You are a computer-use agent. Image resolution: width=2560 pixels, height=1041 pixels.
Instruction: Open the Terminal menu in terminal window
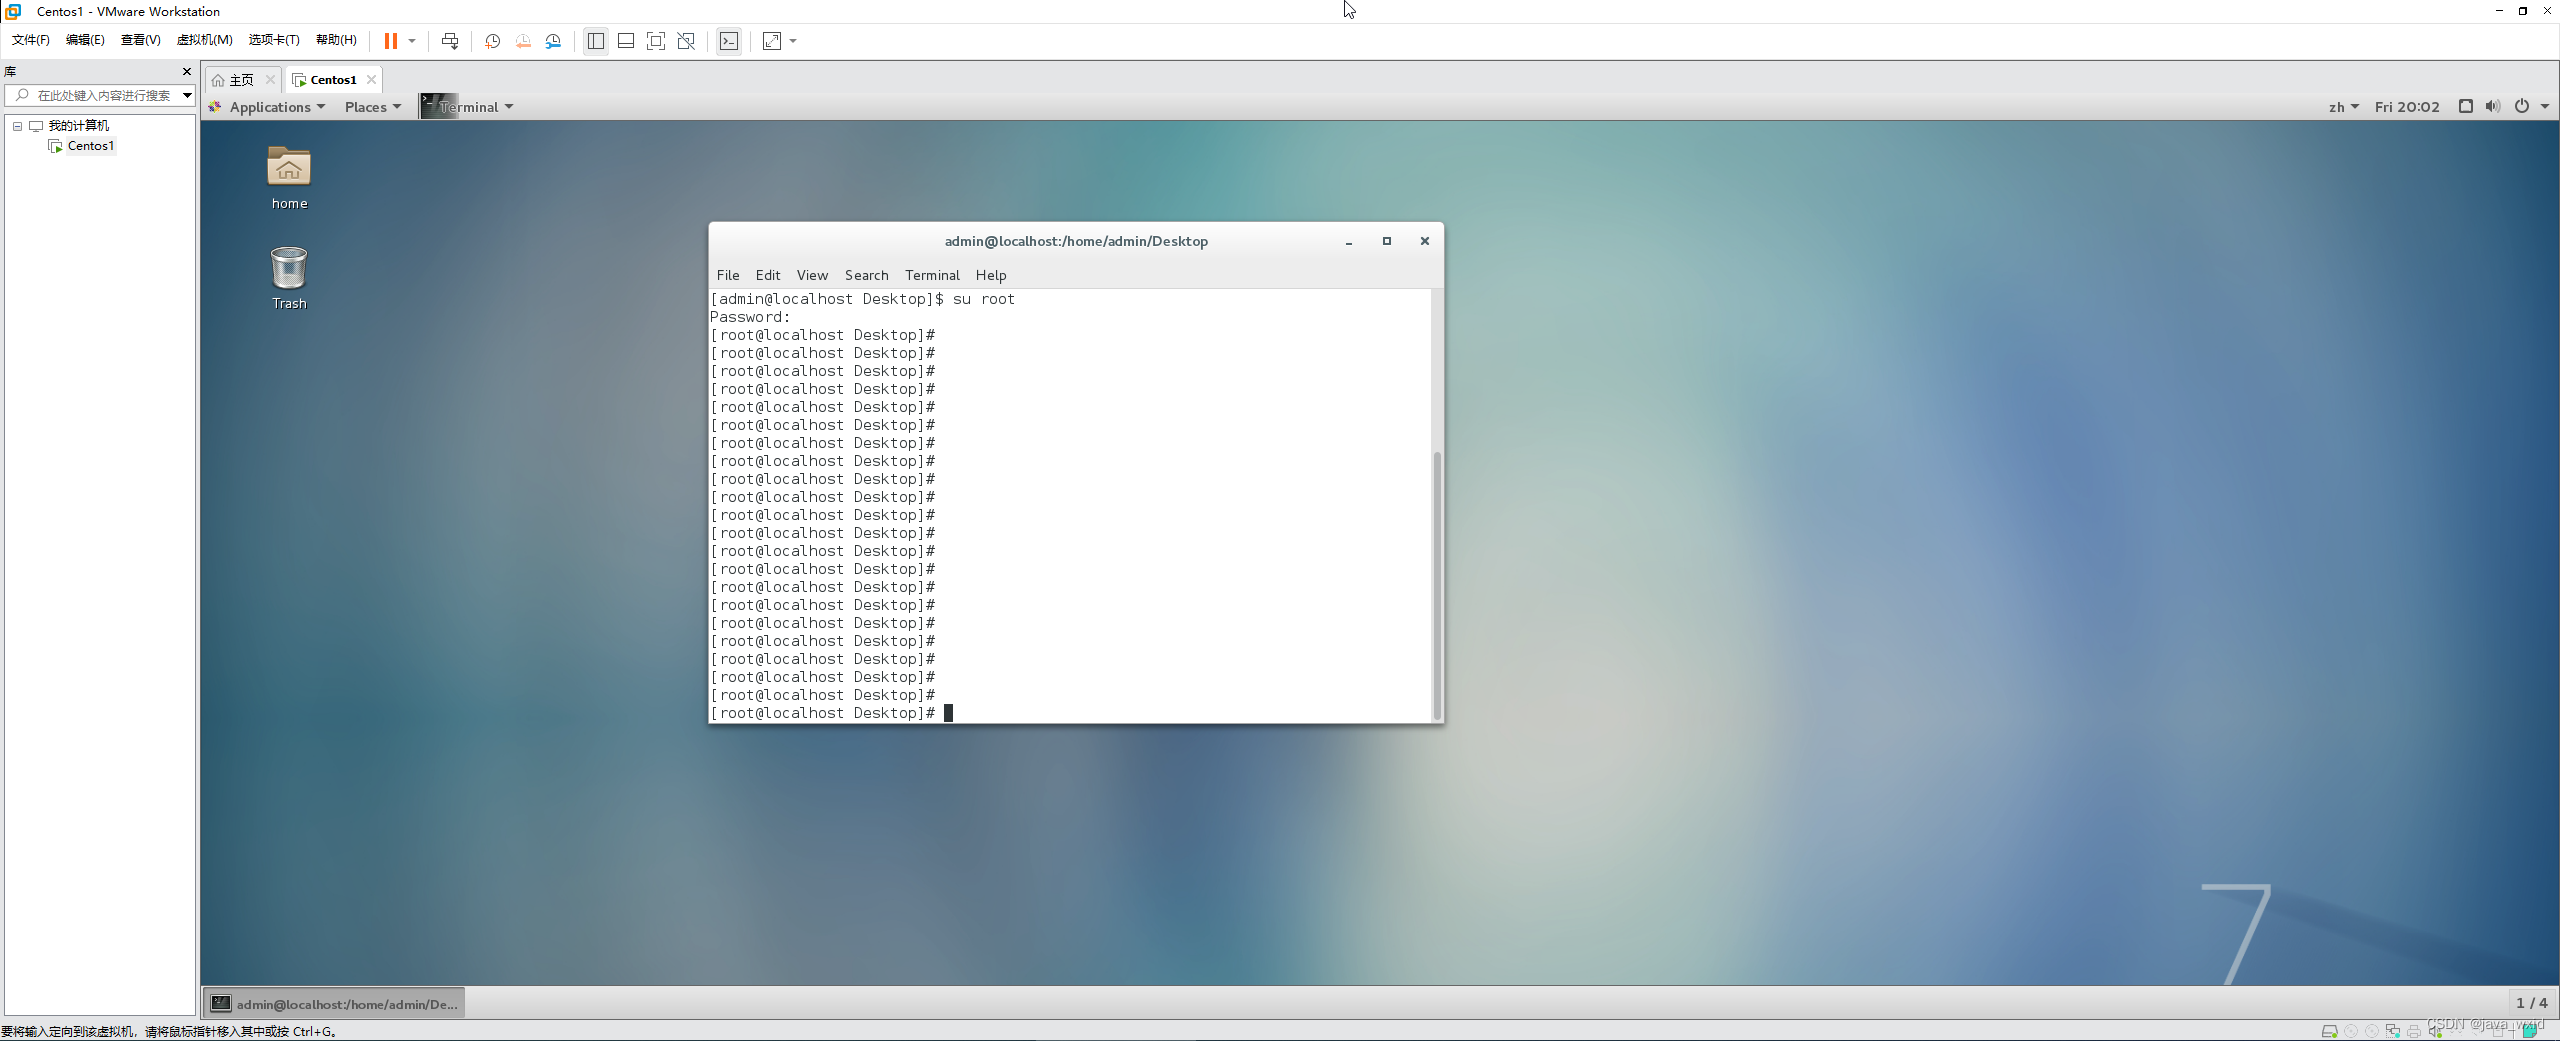[932, 275]
